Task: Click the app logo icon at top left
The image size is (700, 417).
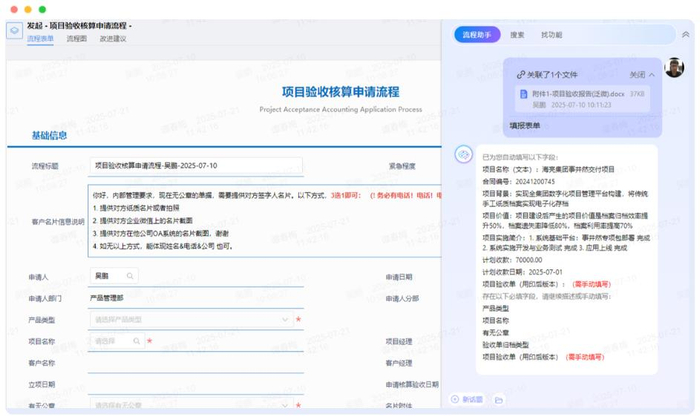Action: 14,31
